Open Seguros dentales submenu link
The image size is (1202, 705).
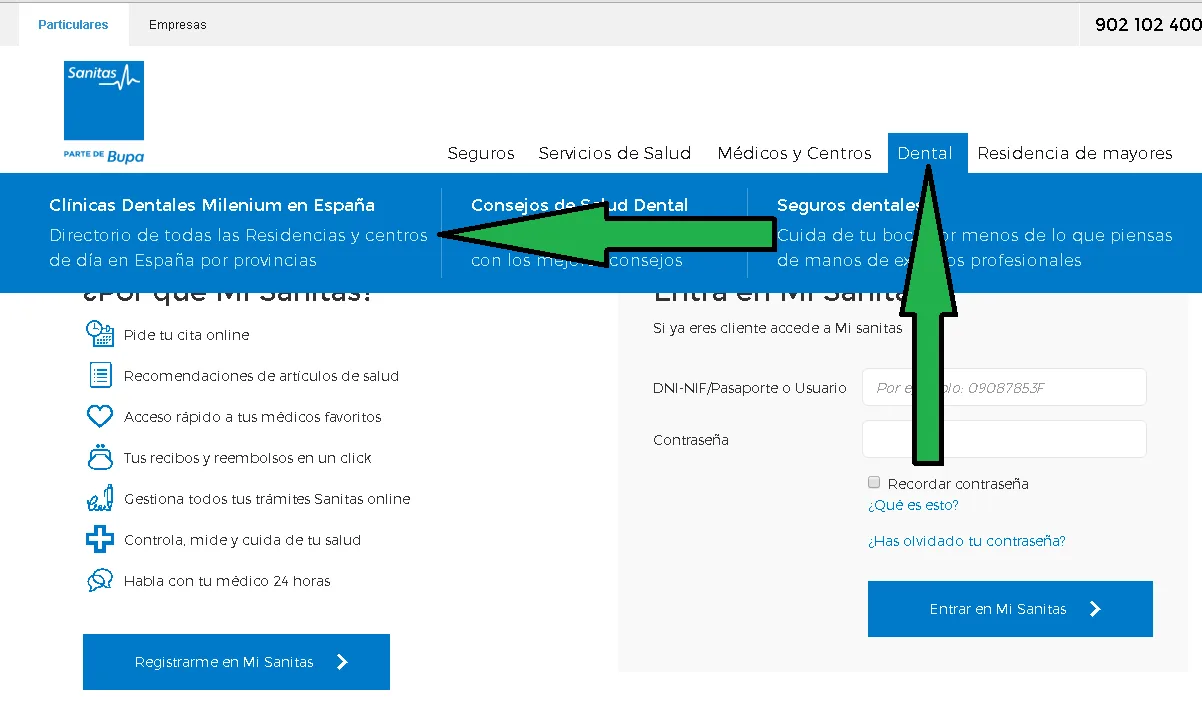tap(850, 205)
